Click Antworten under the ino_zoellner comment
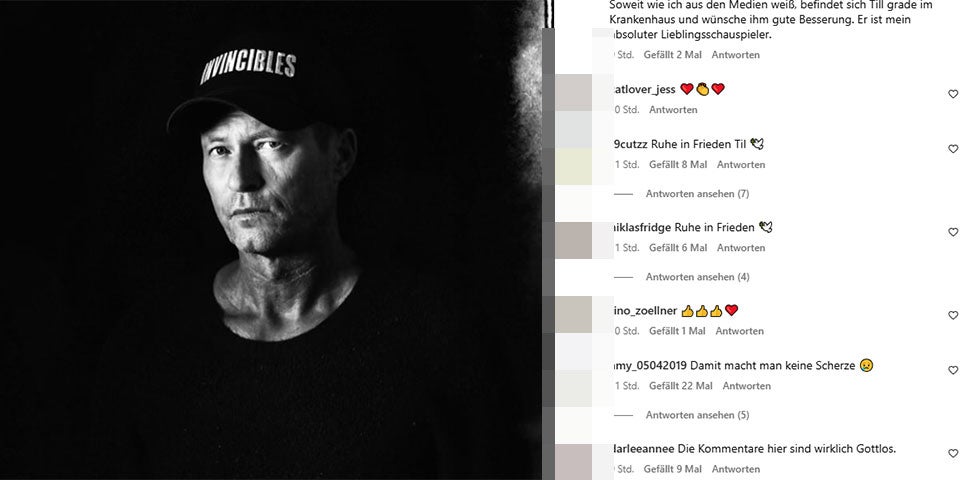Screen dimensions: 960x480 [740, 331]
